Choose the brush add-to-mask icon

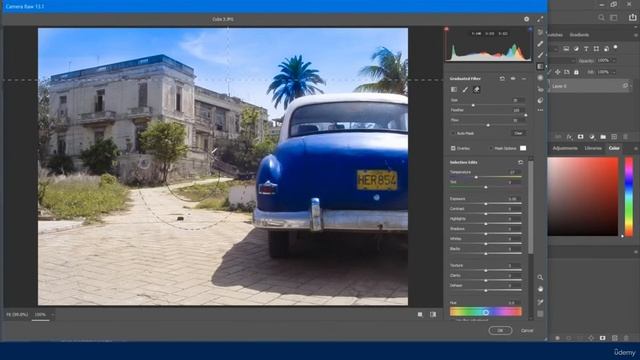coord(465,89)
